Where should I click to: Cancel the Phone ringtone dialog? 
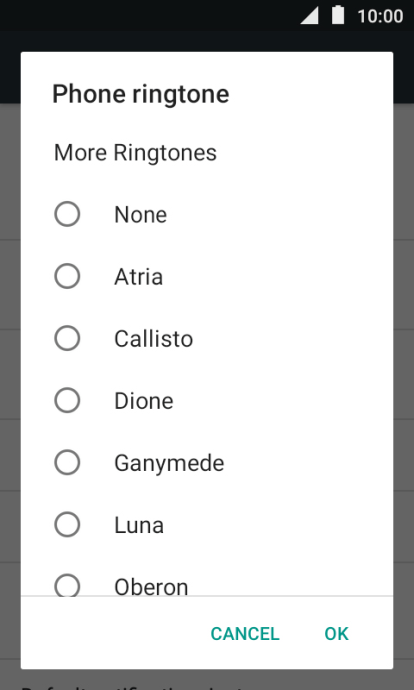(x=245, y=634)
